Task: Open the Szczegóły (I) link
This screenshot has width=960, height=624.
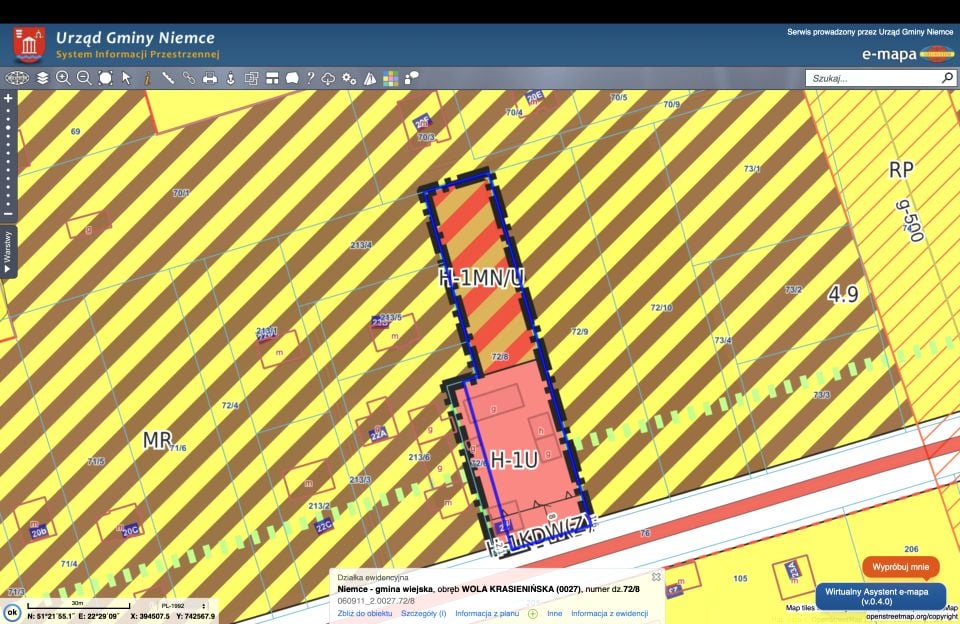Action: (424, 614)
